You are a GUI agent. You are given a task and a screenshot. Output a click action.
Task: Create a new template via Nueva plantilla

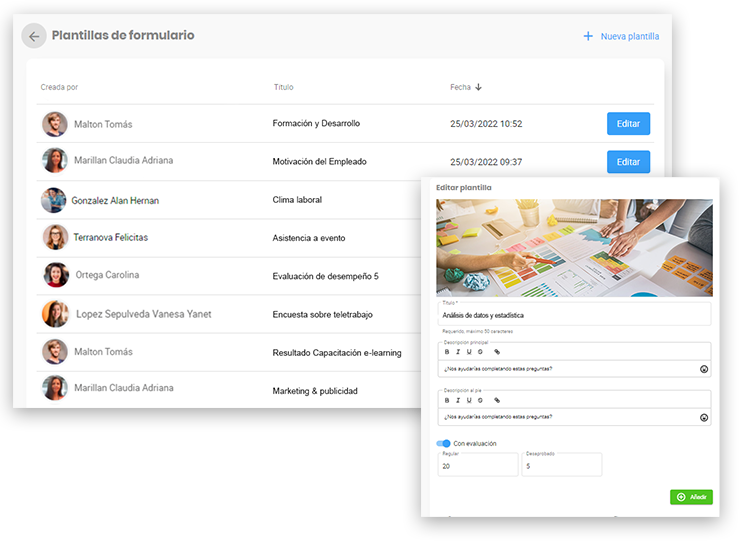pyautogui.click(x=621, y=36)
